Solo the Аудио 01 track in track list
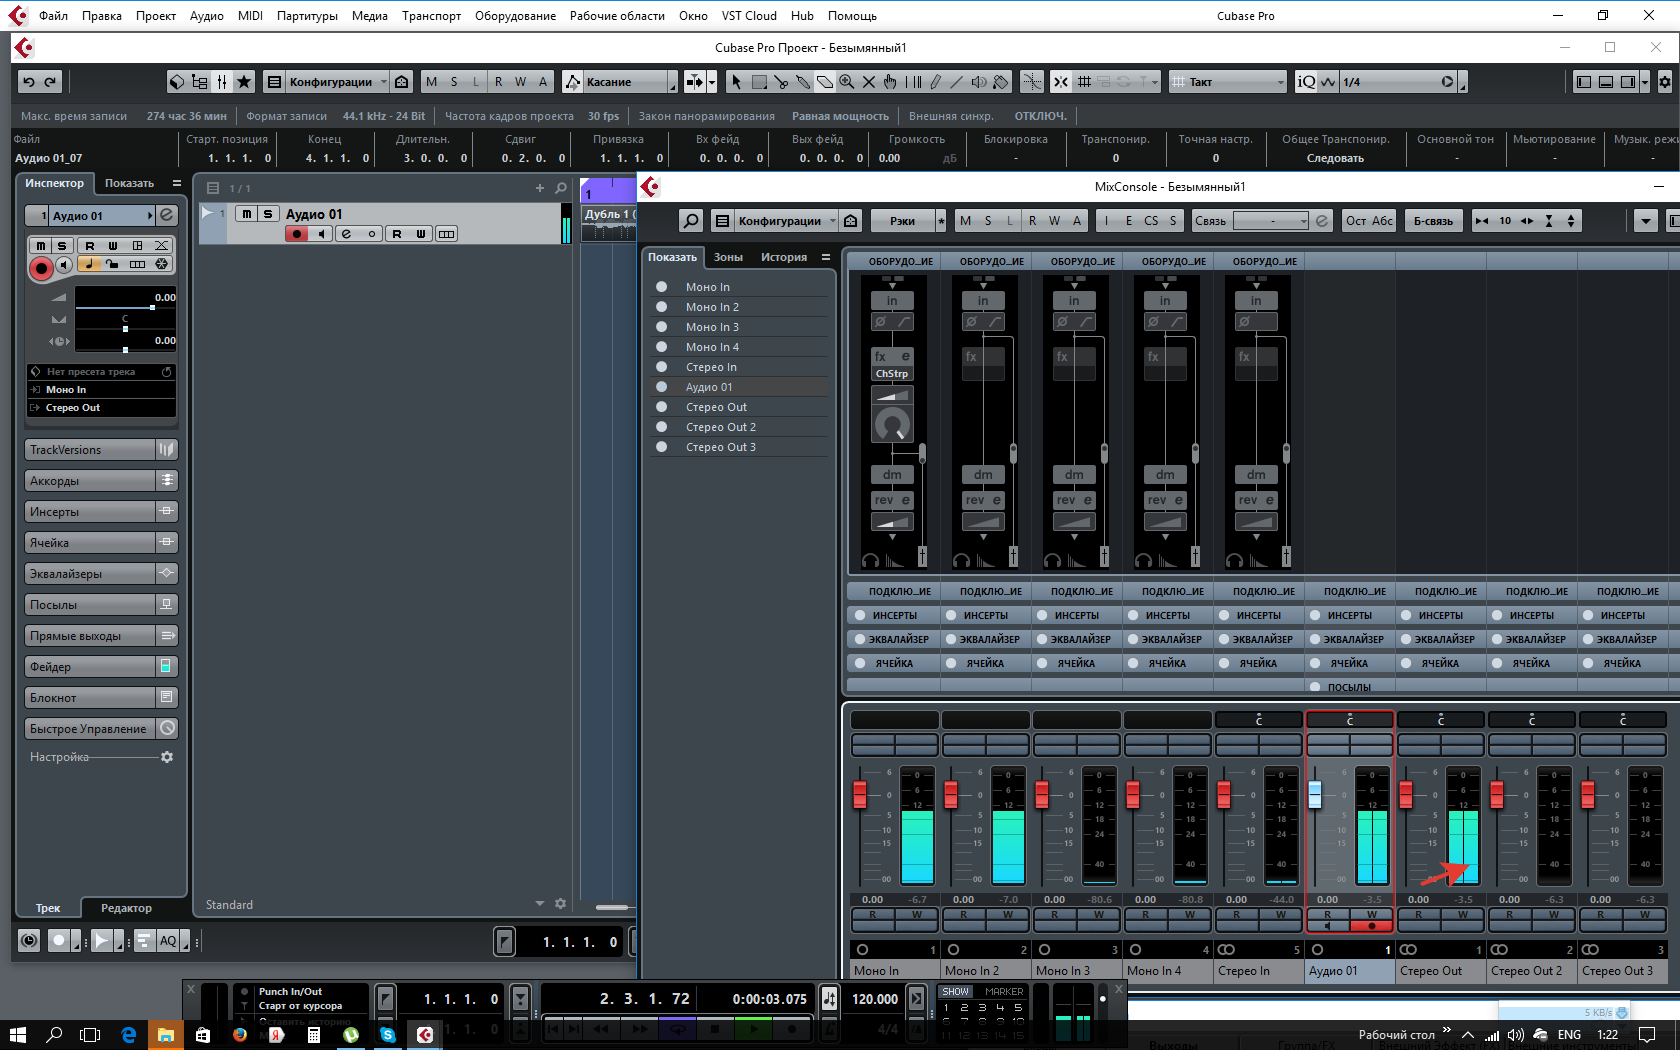 click(x=268, y=214)
